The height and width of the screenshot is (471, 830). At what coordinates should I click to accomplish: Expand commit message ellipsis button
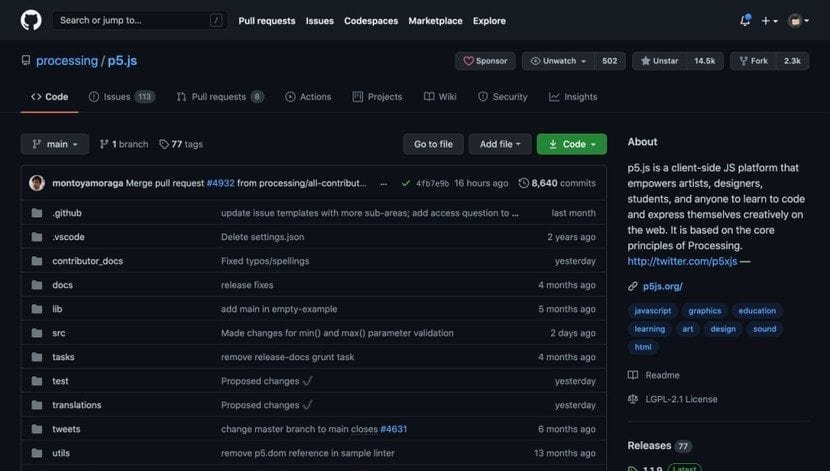382,183
